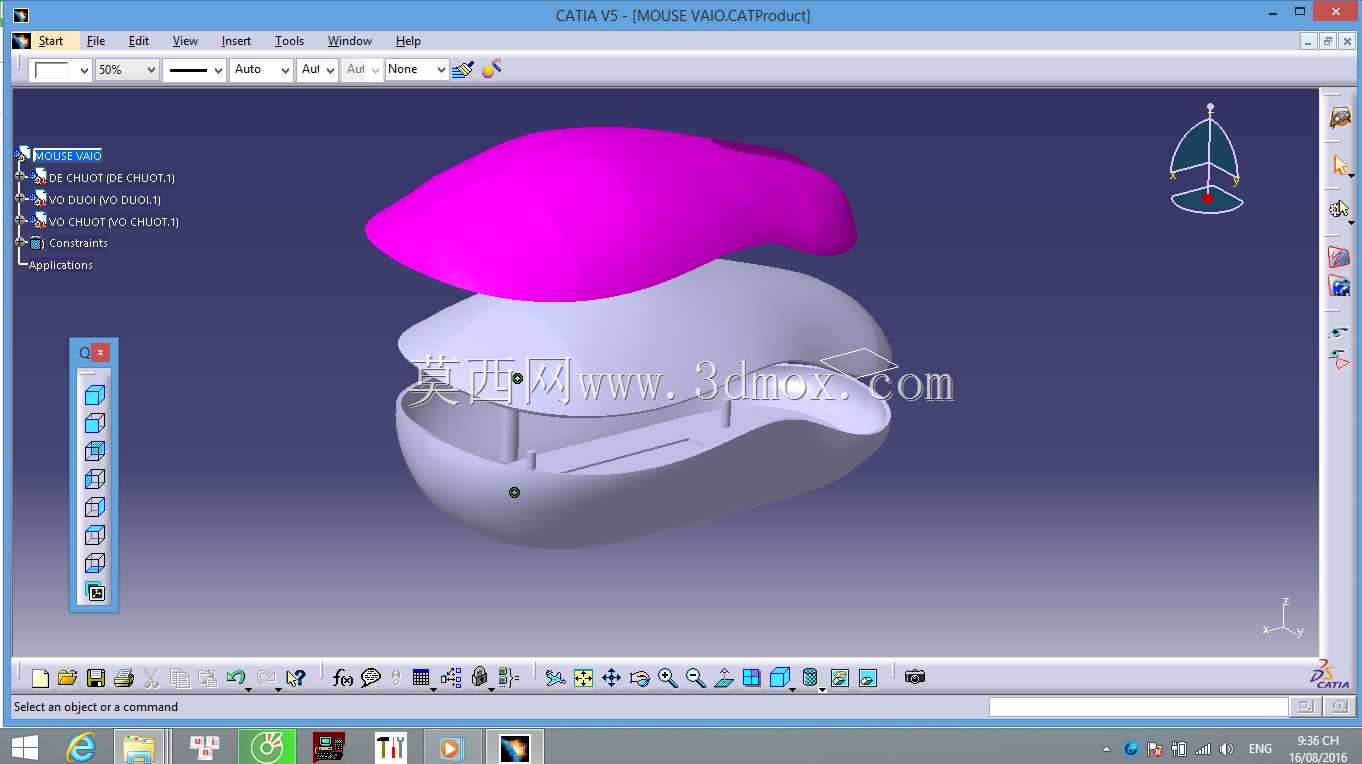
Task: Click the What's This help icon
Action: [295, 678]
